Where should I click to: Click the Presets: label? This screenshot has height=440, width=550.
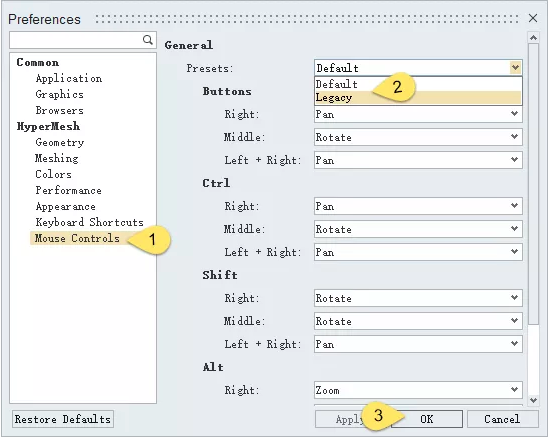coord(210,68)
